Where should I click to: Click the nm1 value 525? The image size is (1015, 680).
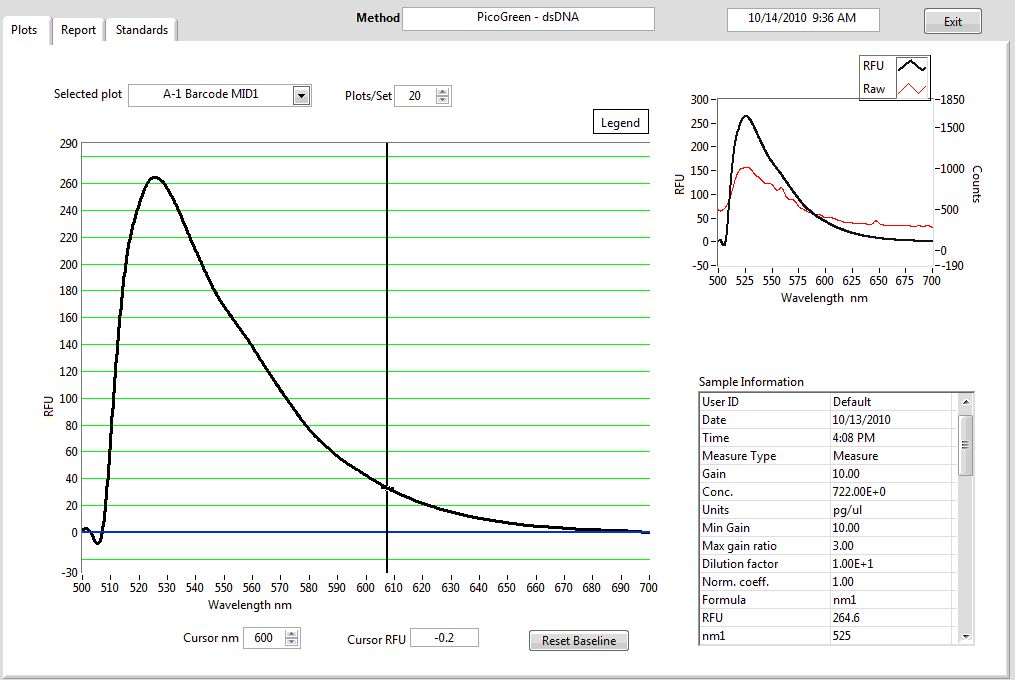842,636
